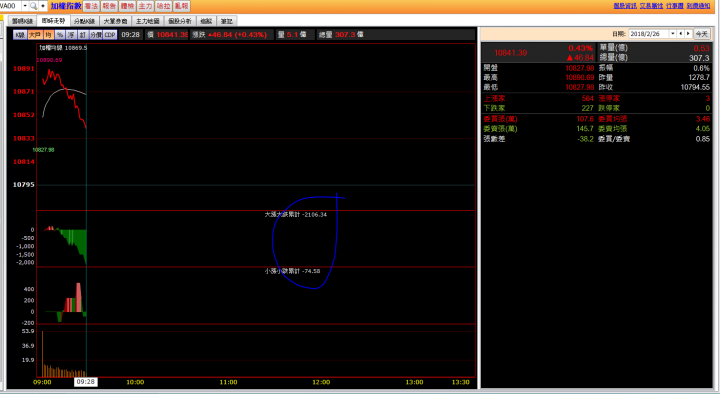Switch to the 個股分析 tab
The height and width of the screenshot is (394, 720).
(x=180, y=21)
